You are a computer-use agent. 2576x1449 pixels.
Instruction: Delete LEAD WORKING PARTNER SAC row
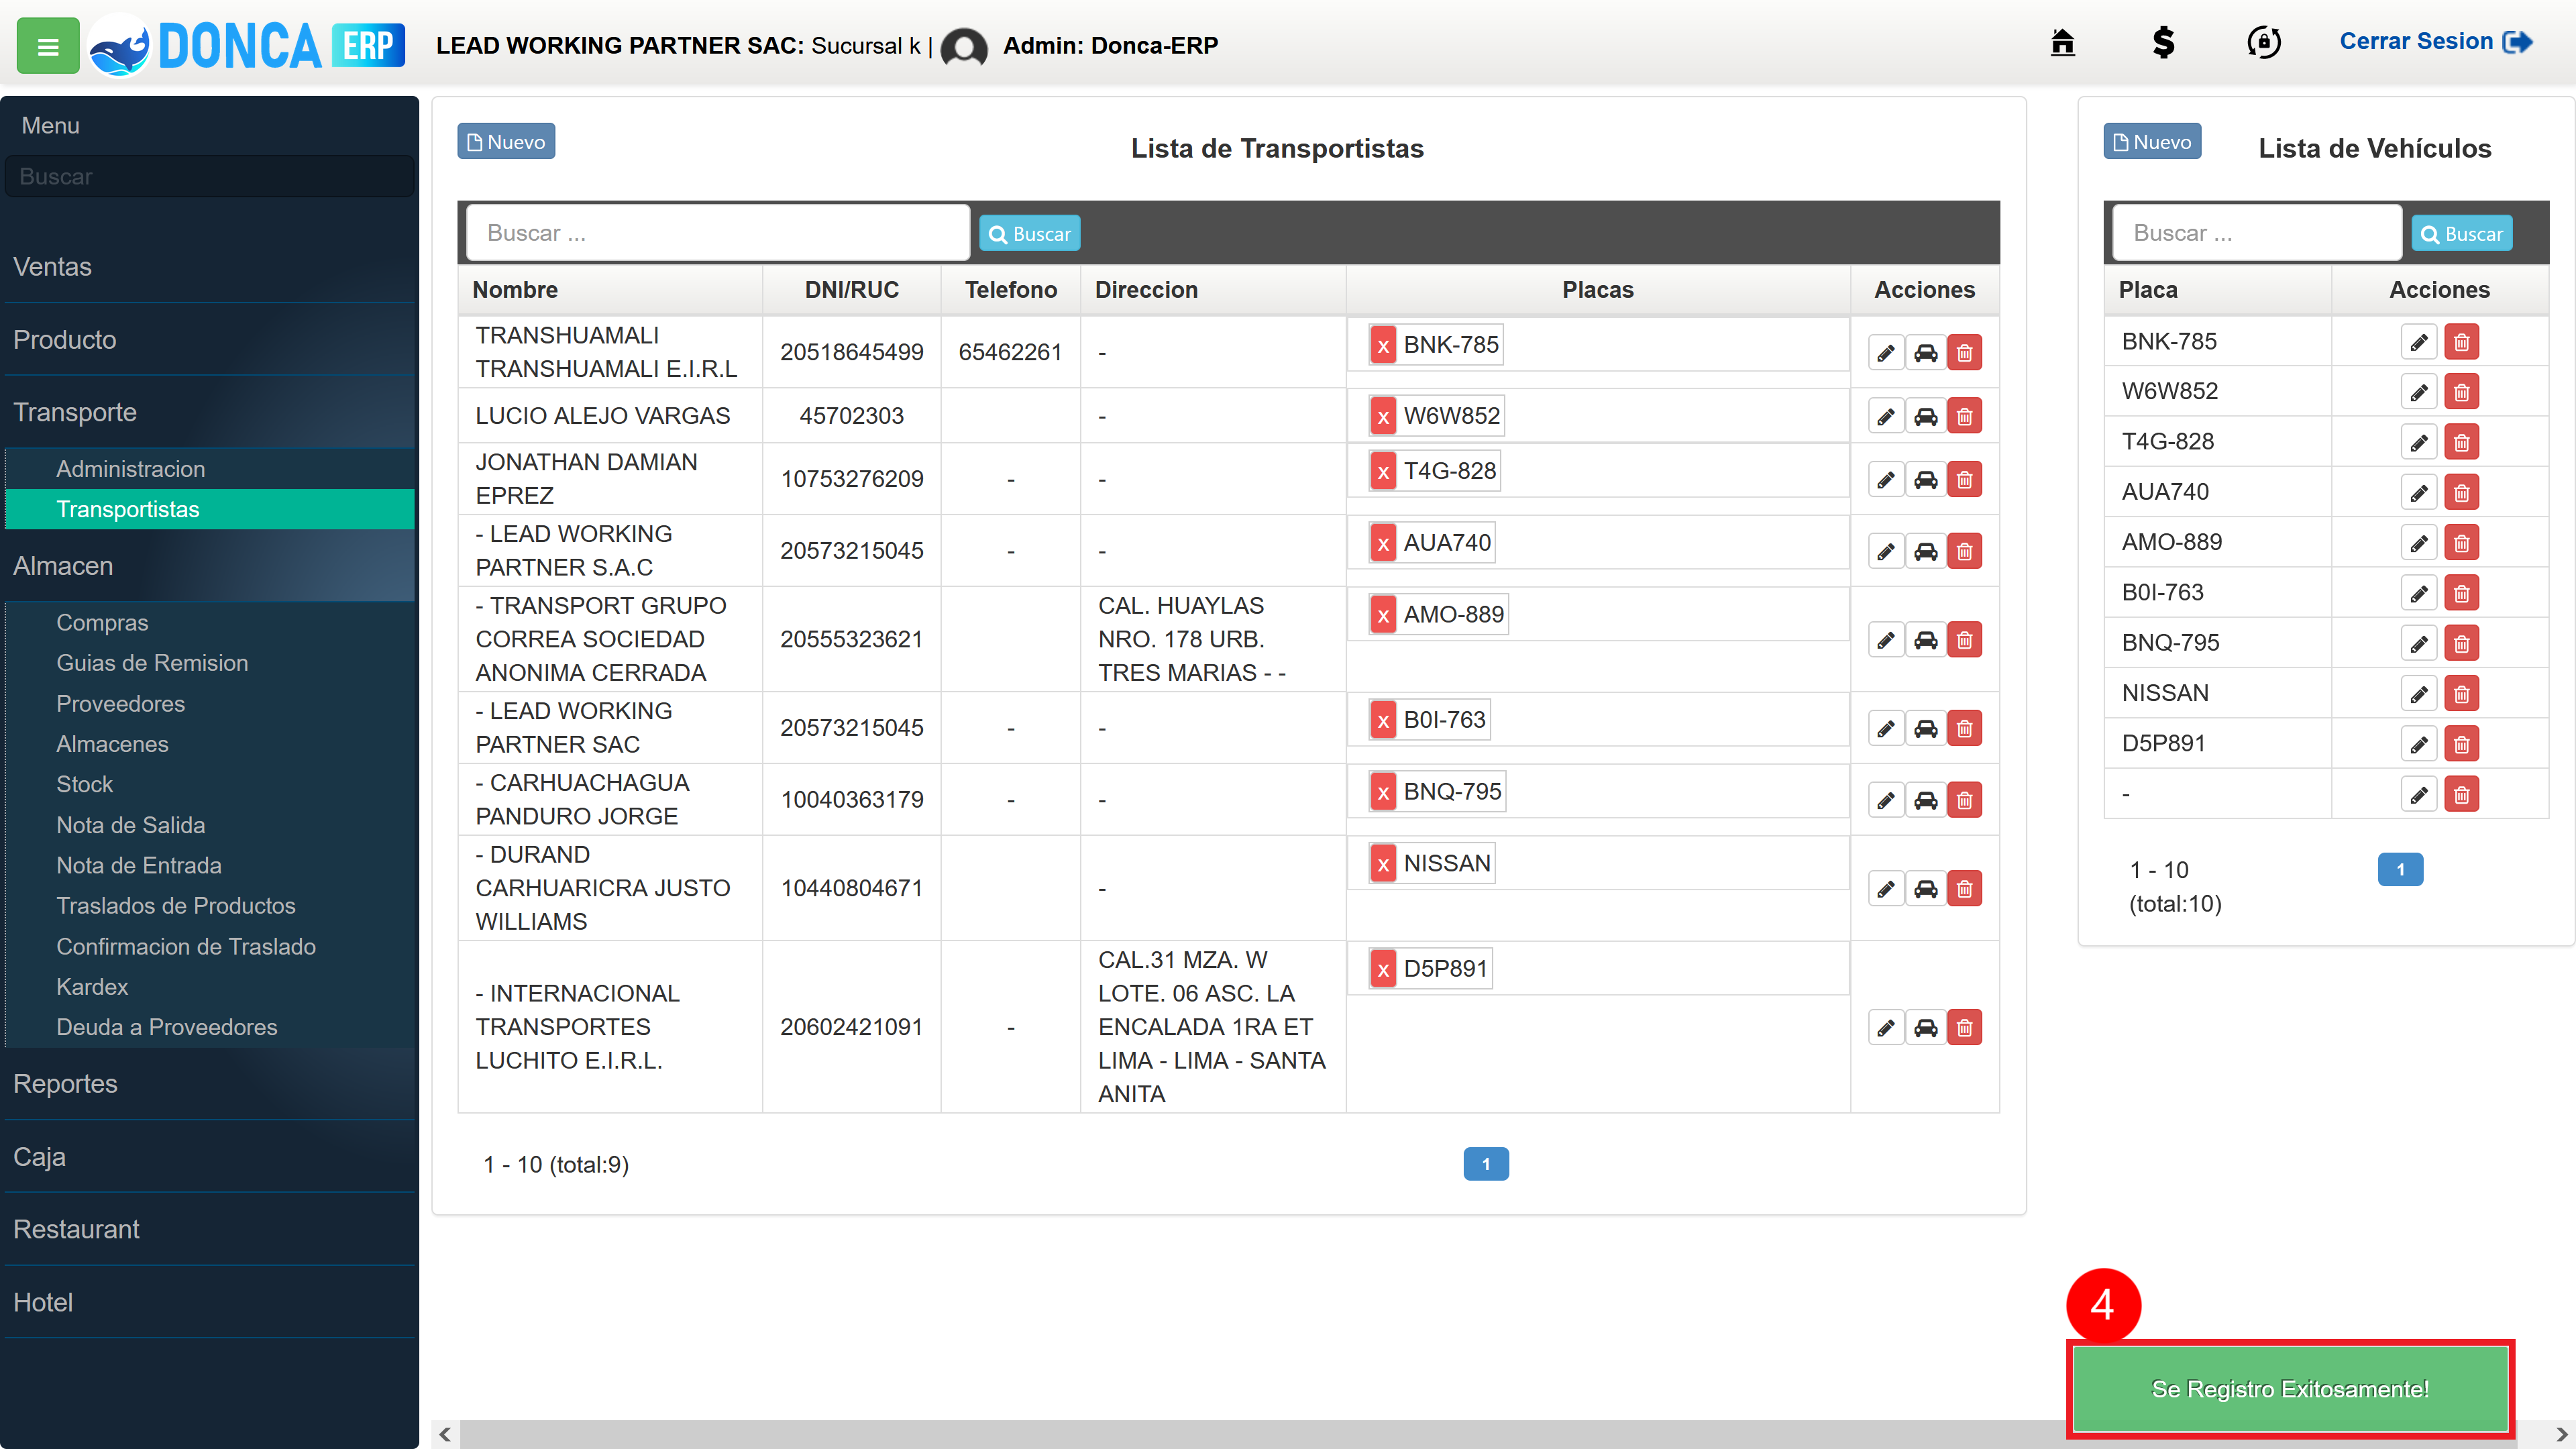1964,728
